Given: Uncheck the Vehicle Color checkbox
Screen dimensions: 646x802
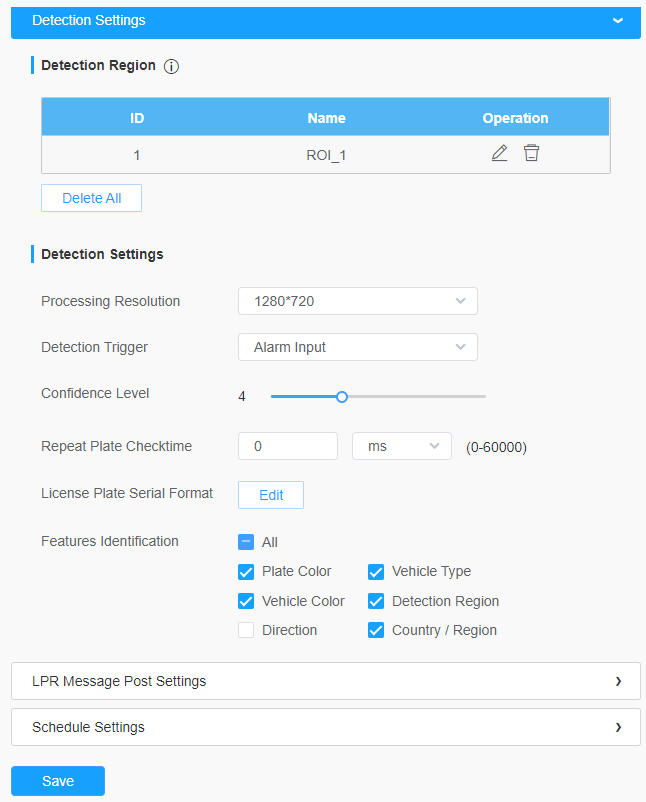Looking at the screenshot, I should [x=246, y=601].
